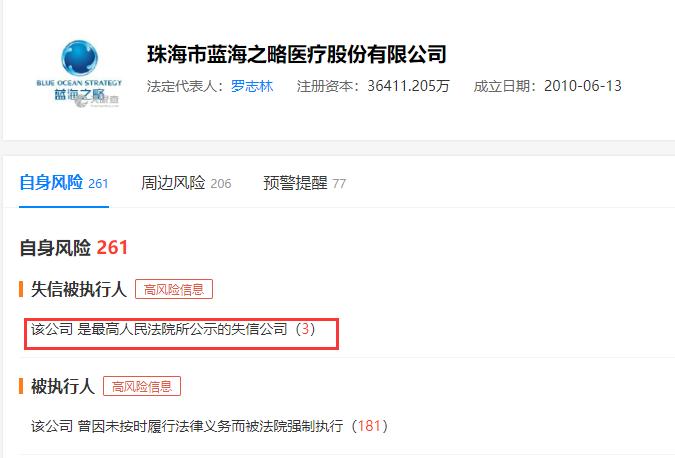The height and width of the screenshot is (458, 675).
Task: Click the 被执行人 section heading
Action: point(63,386)
